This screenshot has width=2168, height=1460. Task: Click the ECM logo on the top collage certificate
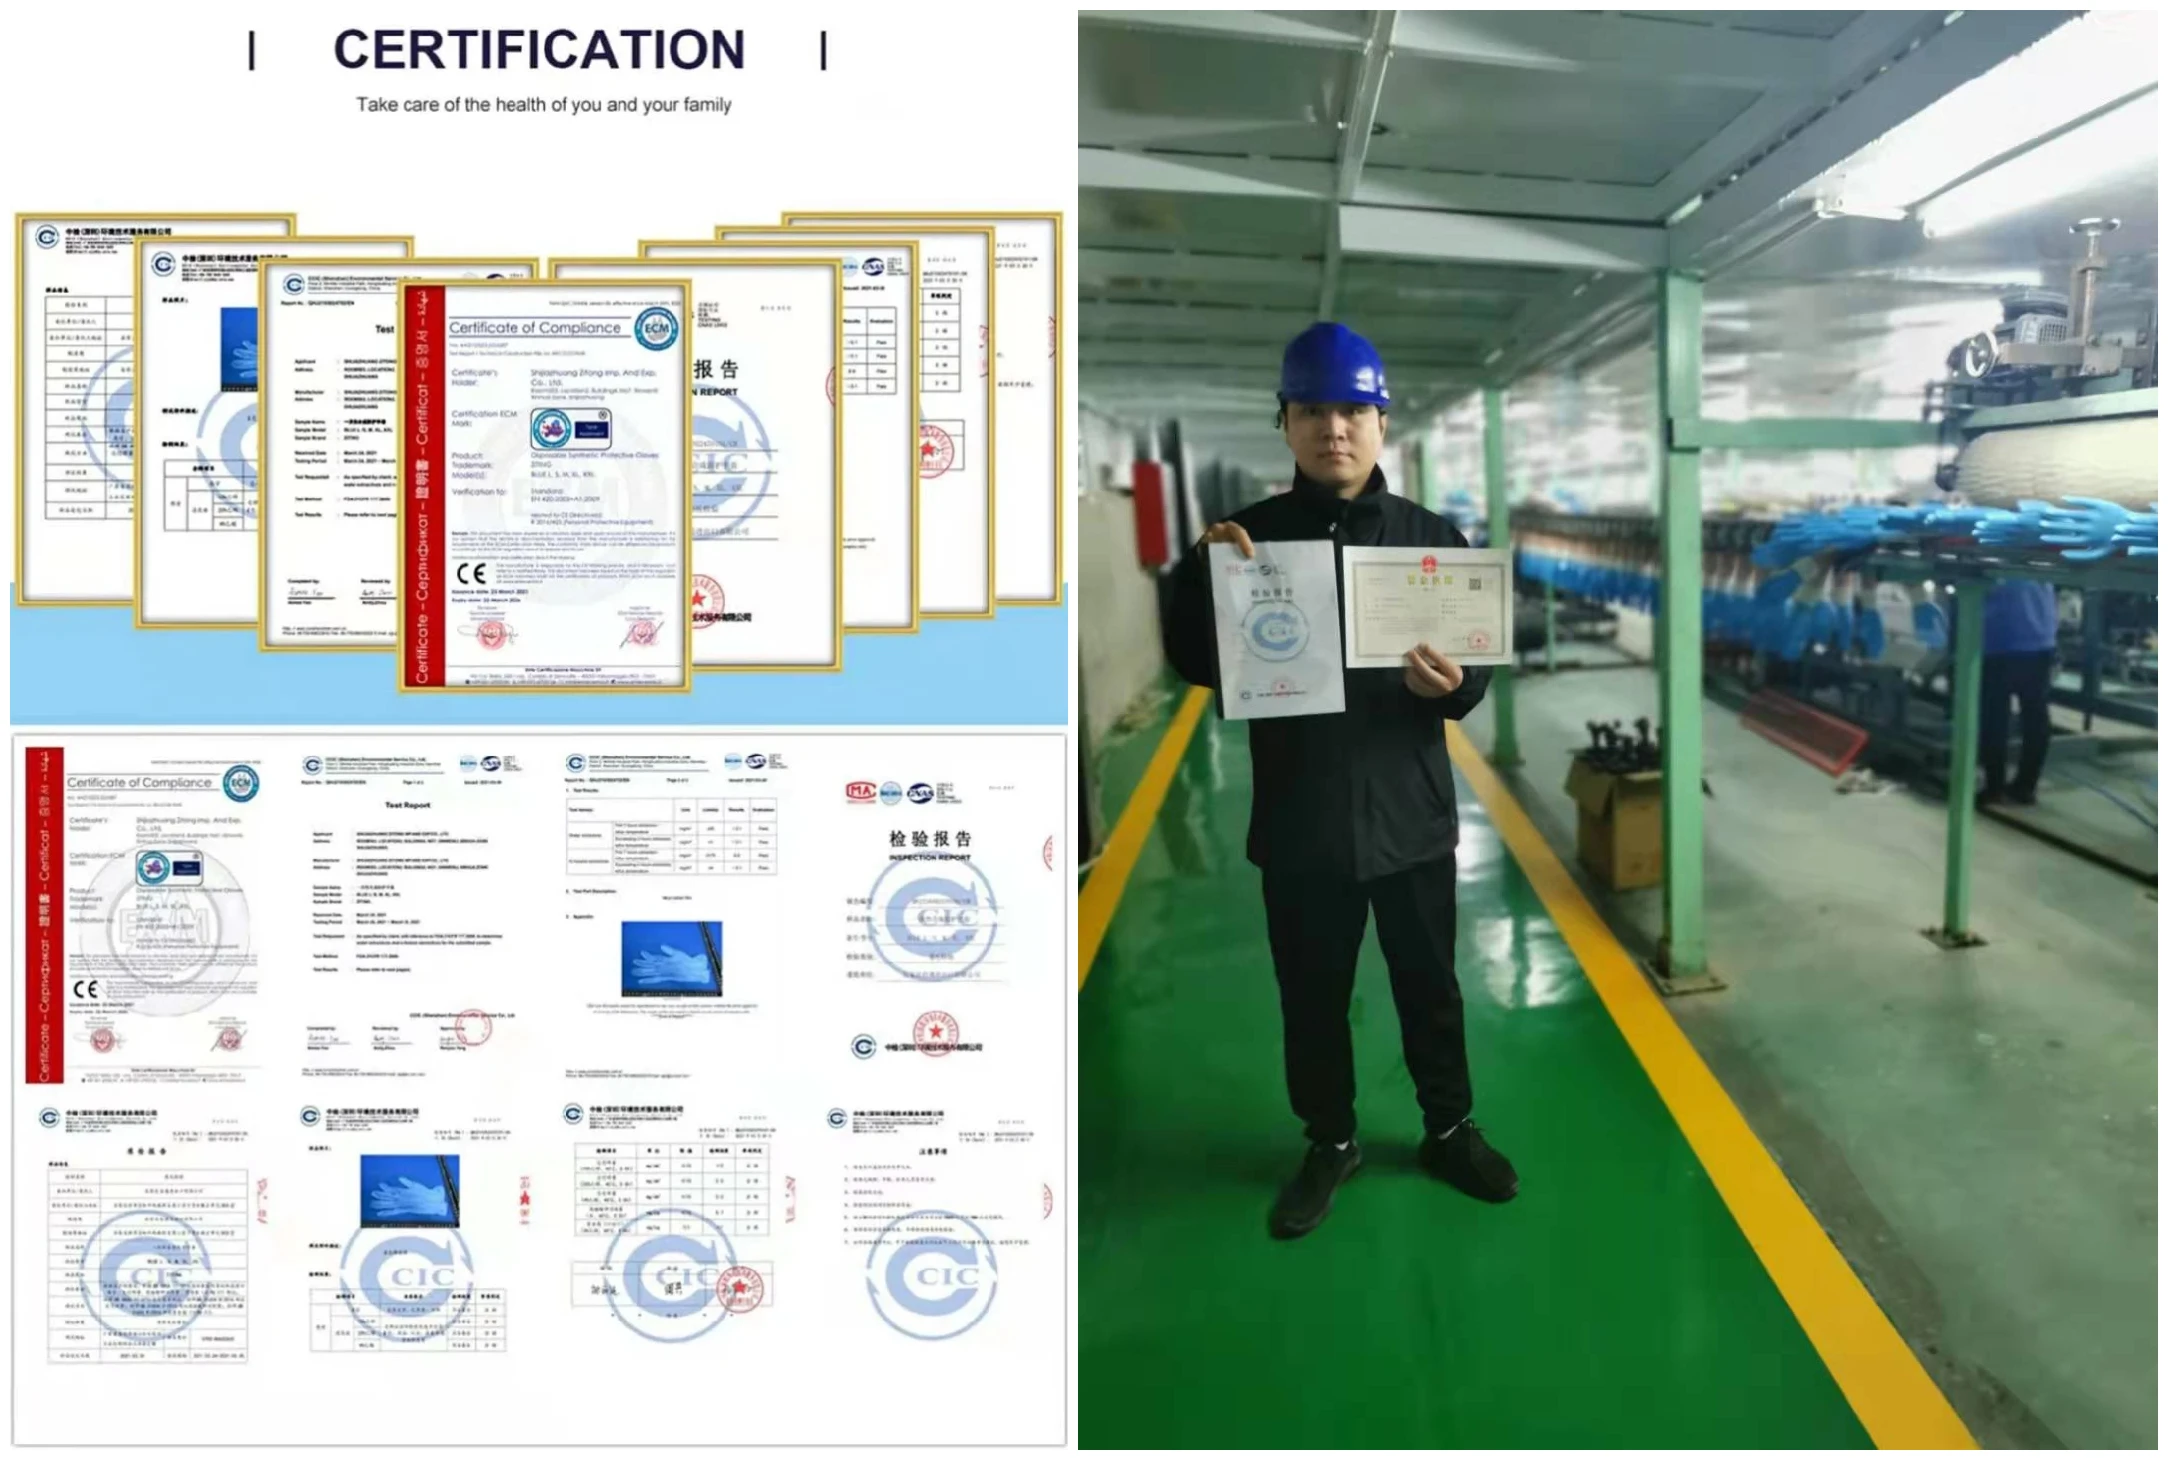[x=656, y=329]
